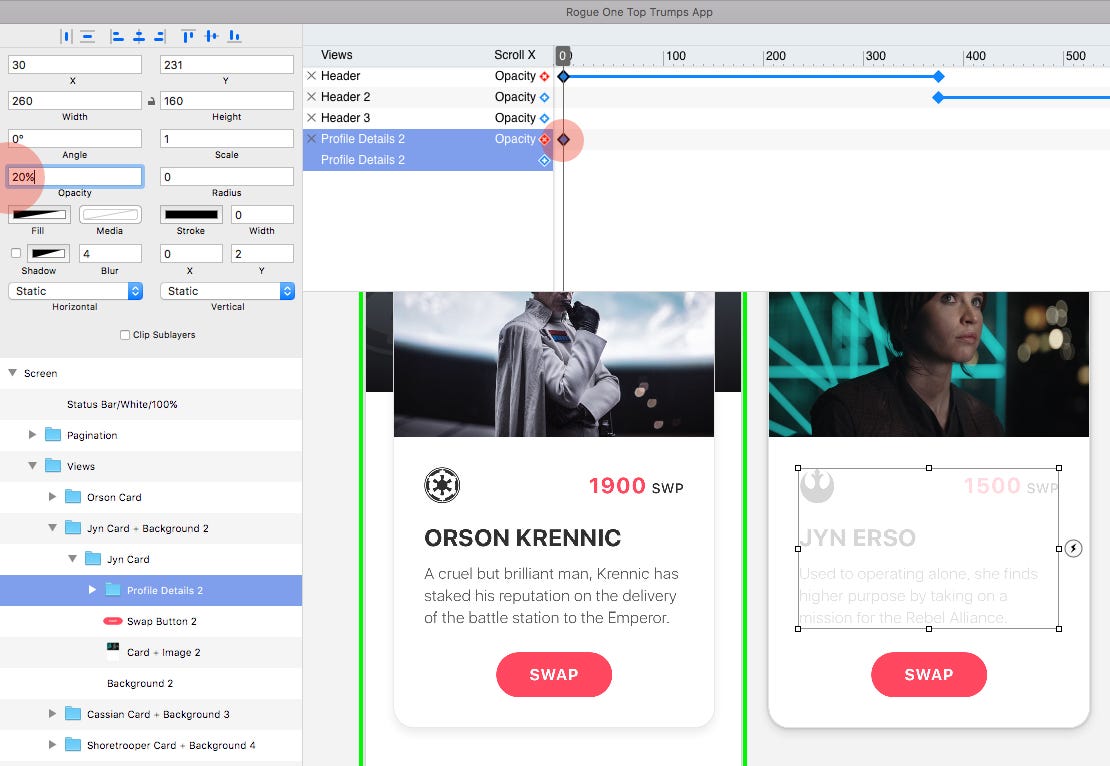Open the Media picker well
Image resolution: width=1110 pixels, height=766 pixels.
click(110, 215)
